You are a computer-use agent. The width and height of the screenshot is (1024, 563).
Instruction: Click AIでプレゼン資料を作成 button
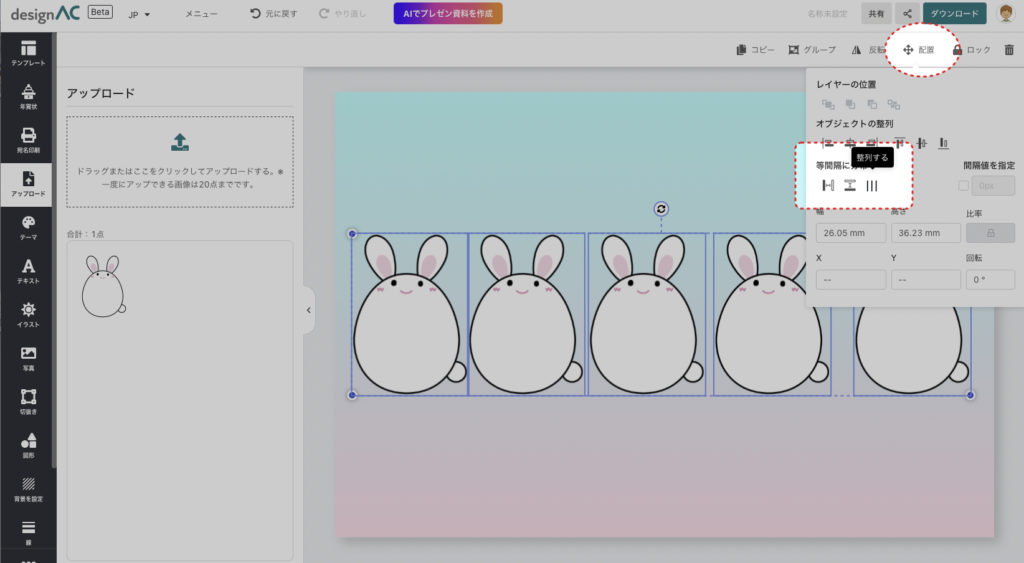[447, 14]
